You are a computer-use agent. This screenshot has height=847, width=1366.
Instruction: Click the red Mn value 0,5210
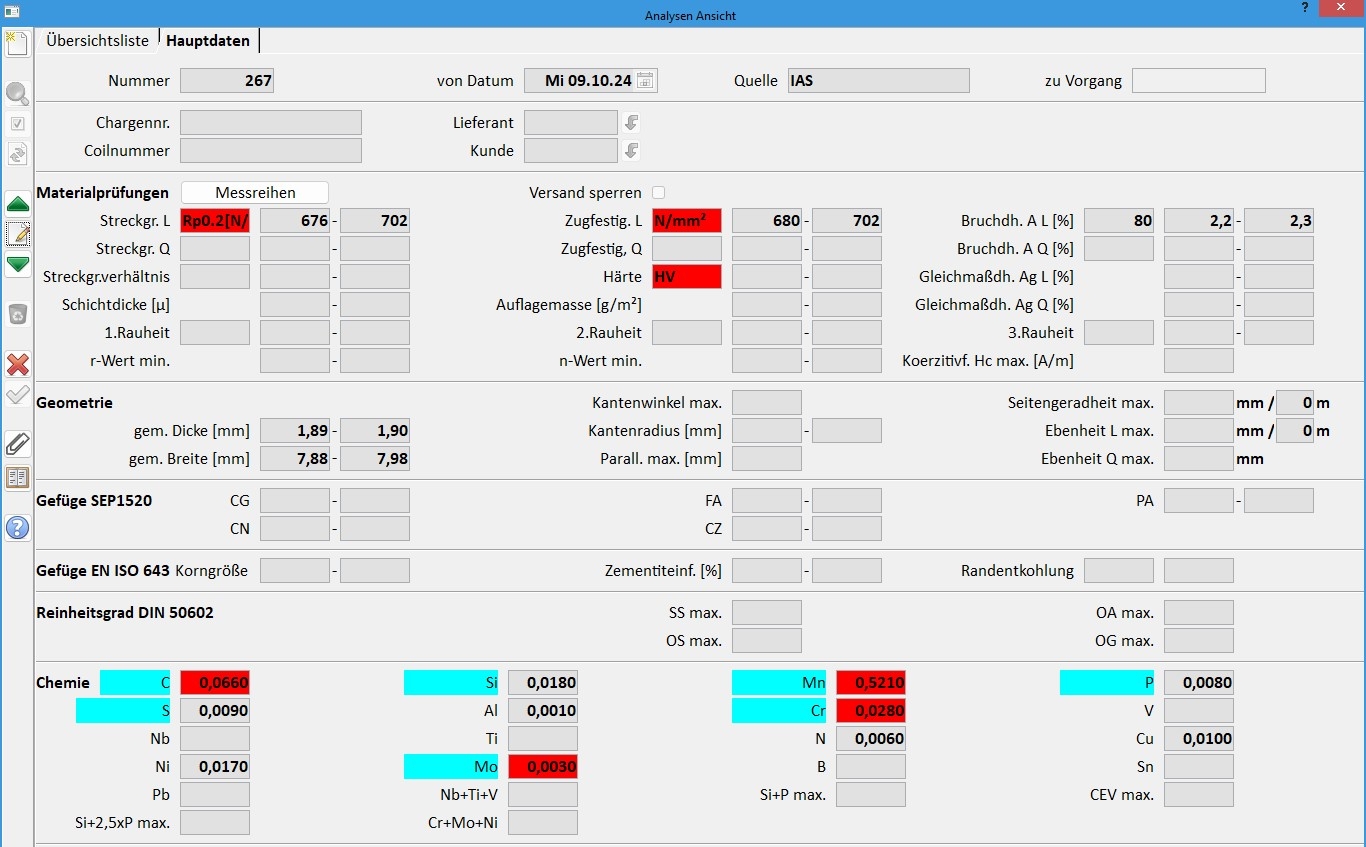(871, 683)
